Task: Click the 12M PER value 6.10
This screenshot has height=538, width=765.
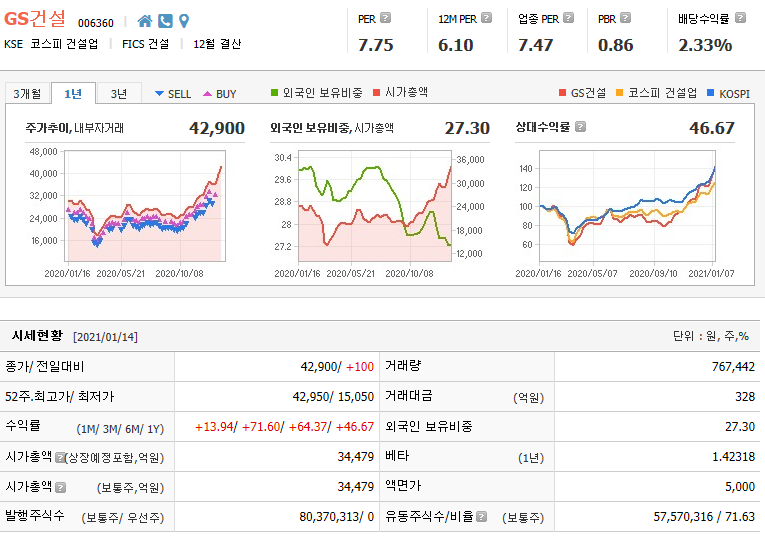Action: coord(456,45)
